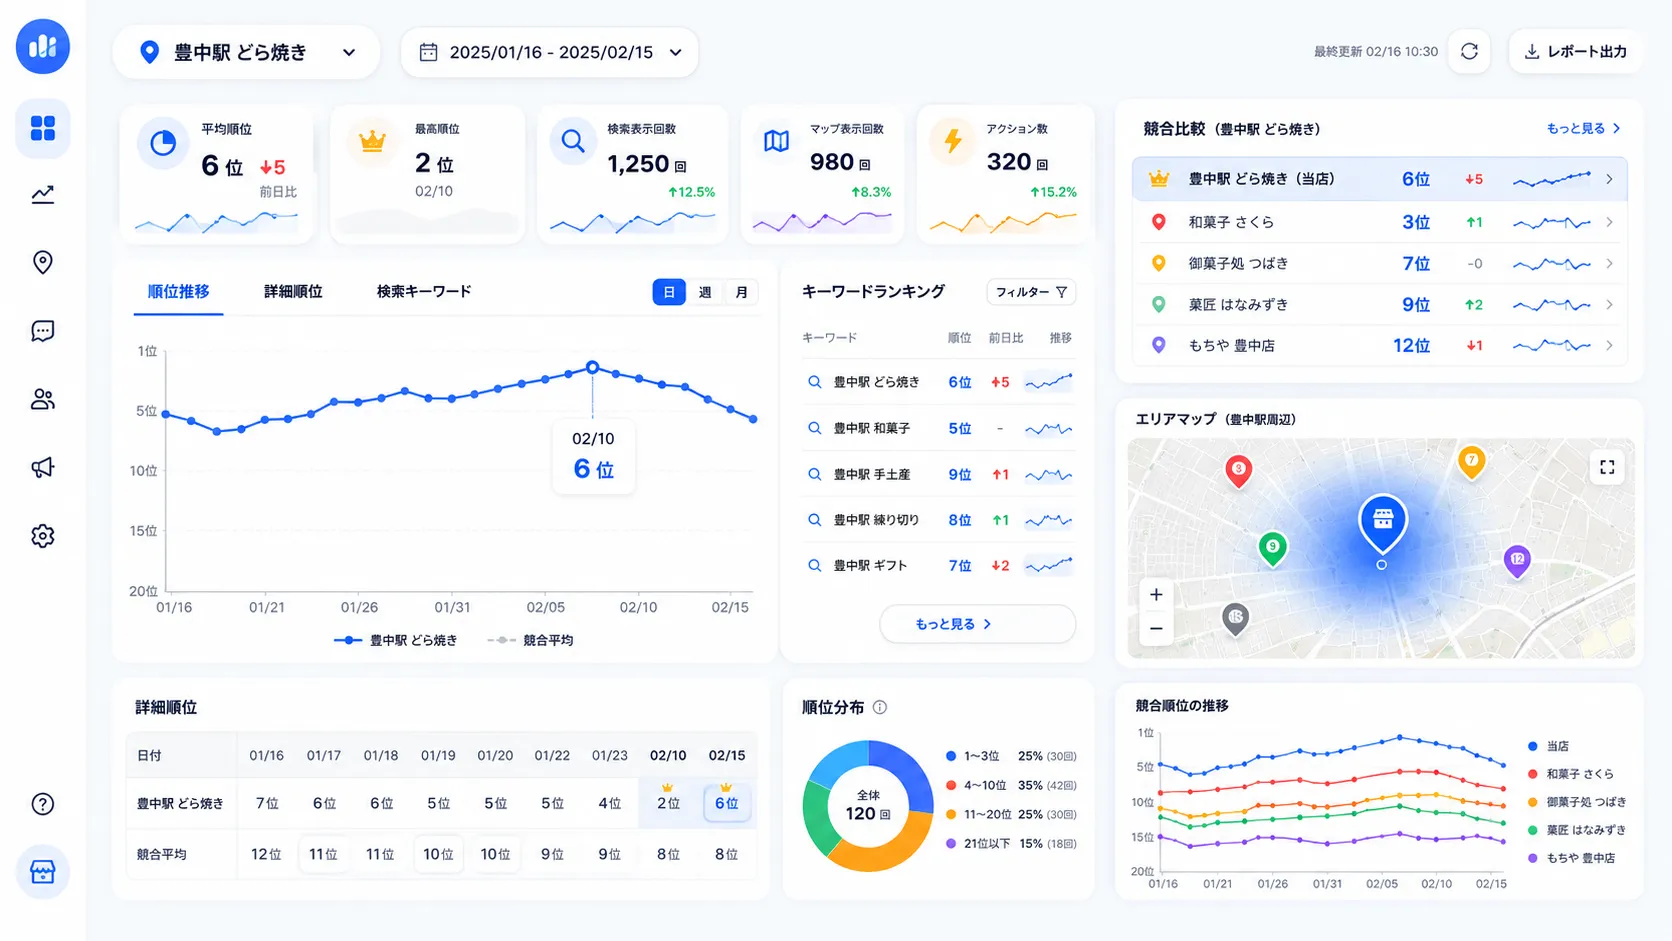
Task: Open the 豊中駅 練り切り keyword row
Action: click(938, 520)
